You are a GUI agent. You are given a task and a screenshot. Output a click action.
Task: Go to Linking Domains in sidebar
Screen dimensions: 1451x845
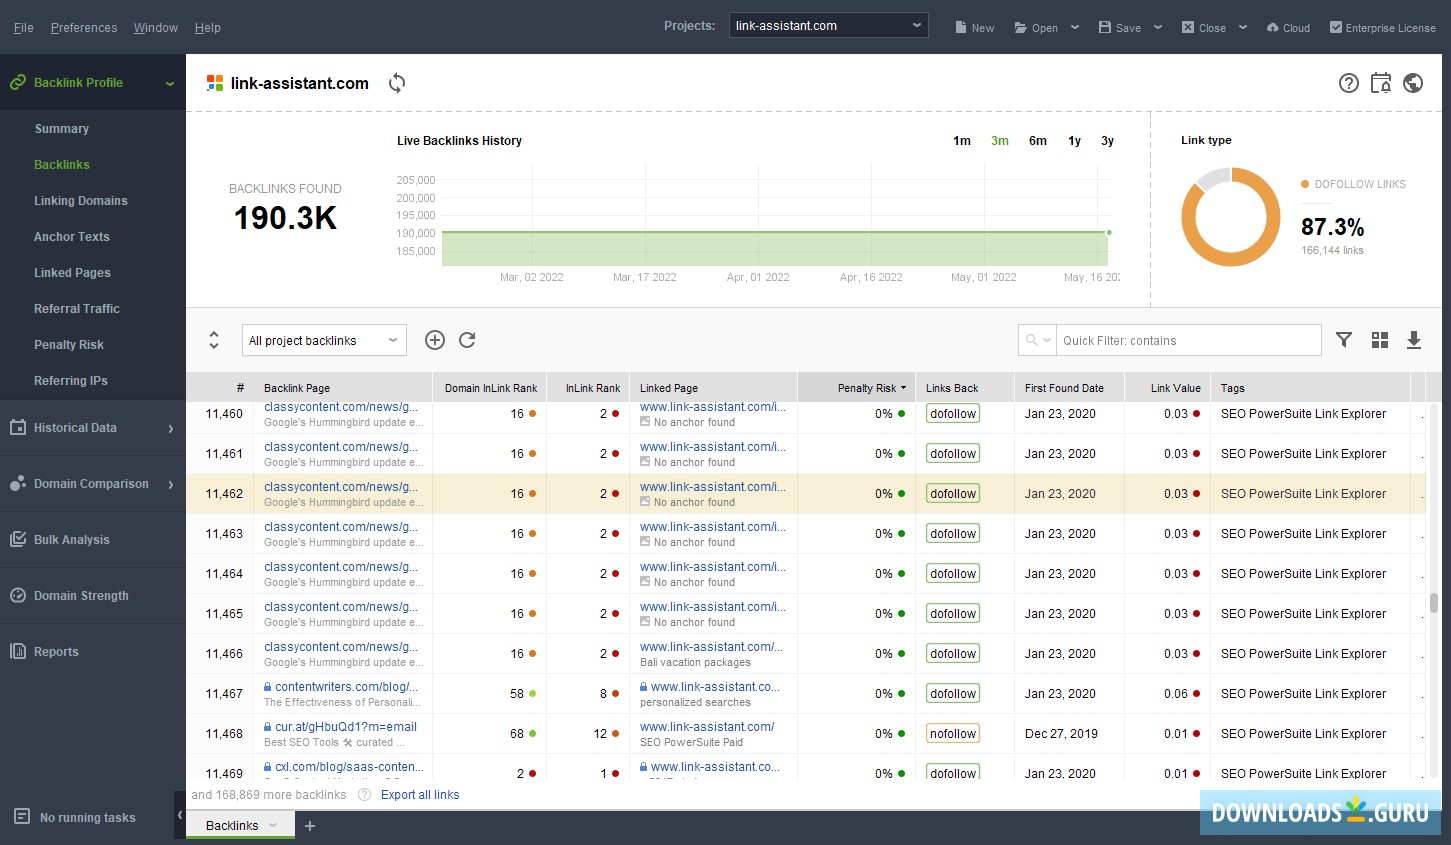point(81,201)
